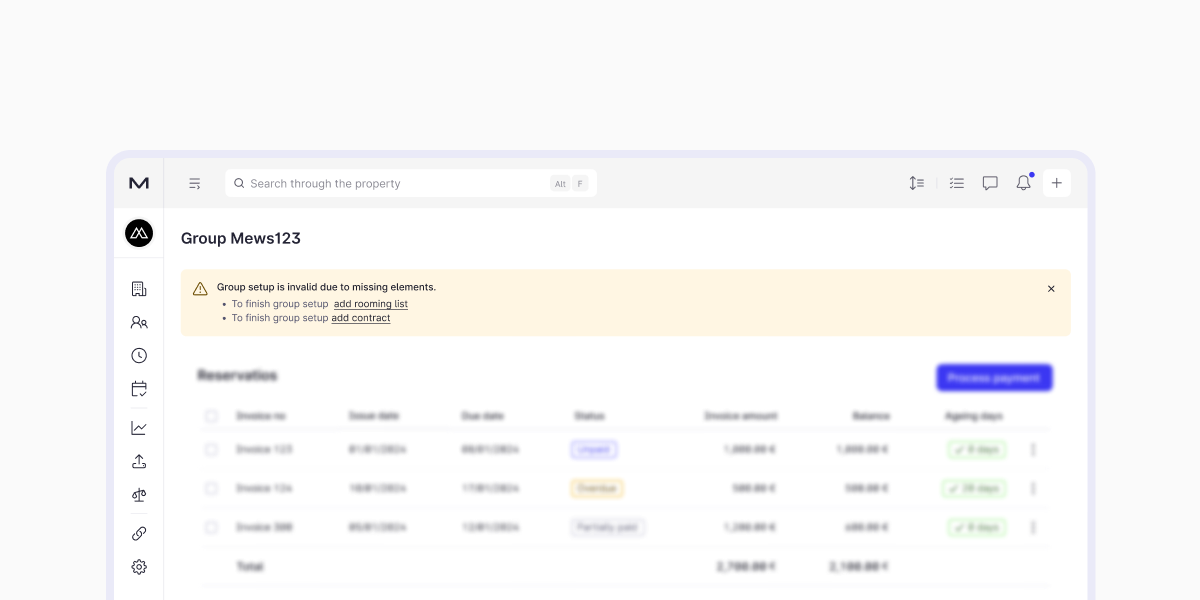The image size is (1200, 600).
Task: Open the chain link icon in the sidebar
Action: (x=139, y=533)
